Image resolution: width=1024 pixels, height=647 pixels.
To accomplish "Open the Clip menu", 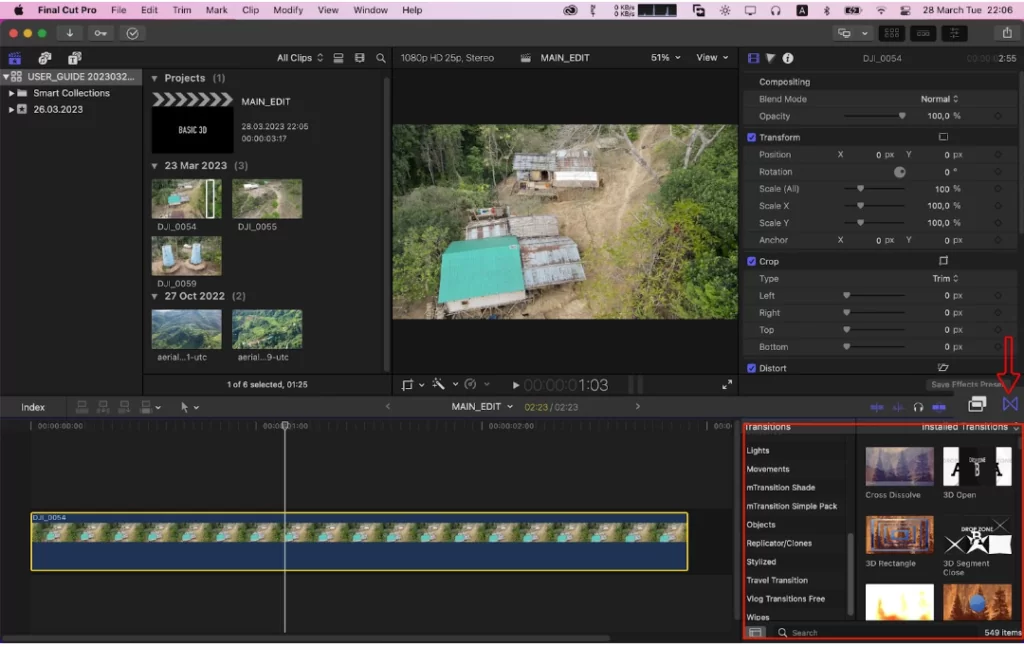I will click(250, 10).
